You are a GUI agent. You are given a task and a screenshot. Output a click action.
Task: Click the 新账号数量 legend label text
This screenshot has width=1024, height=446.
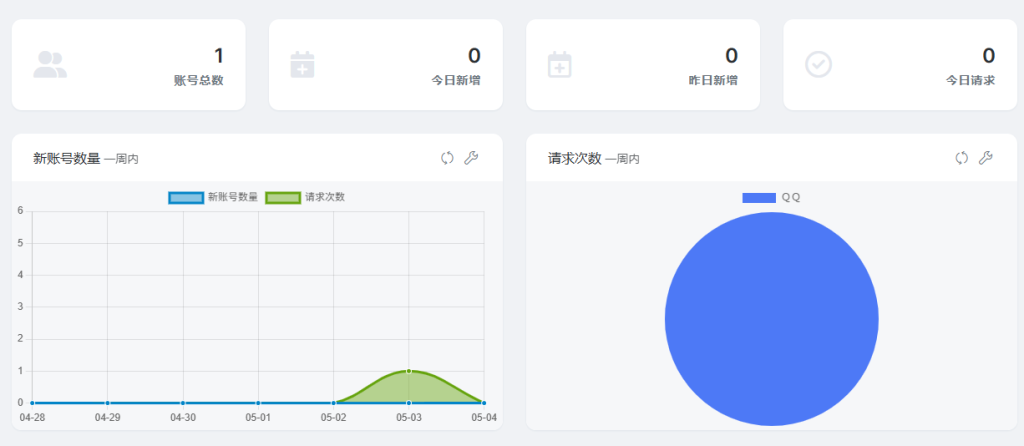(x=233, y=197)
